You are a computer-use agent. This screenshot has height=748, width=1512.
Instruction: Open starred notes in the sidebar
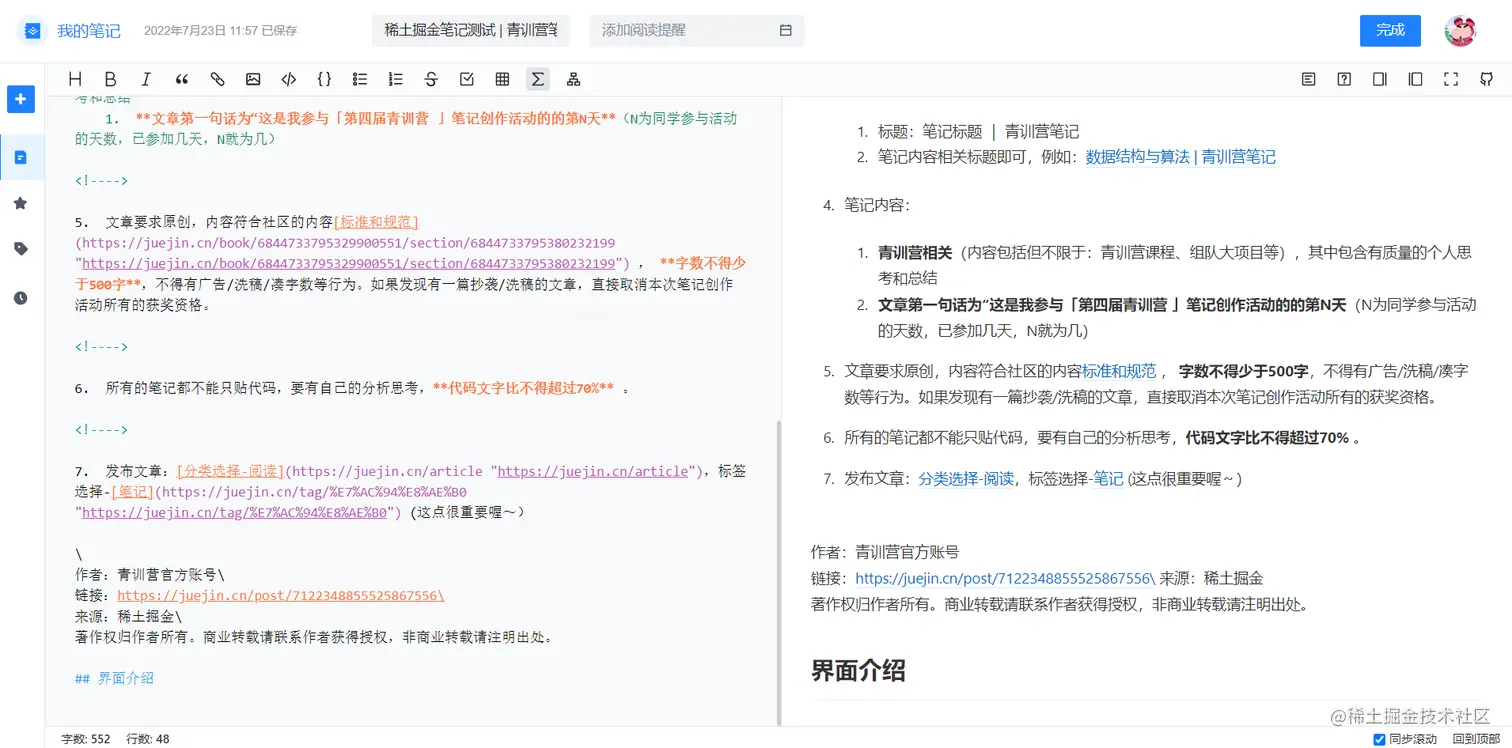[21, 203]
